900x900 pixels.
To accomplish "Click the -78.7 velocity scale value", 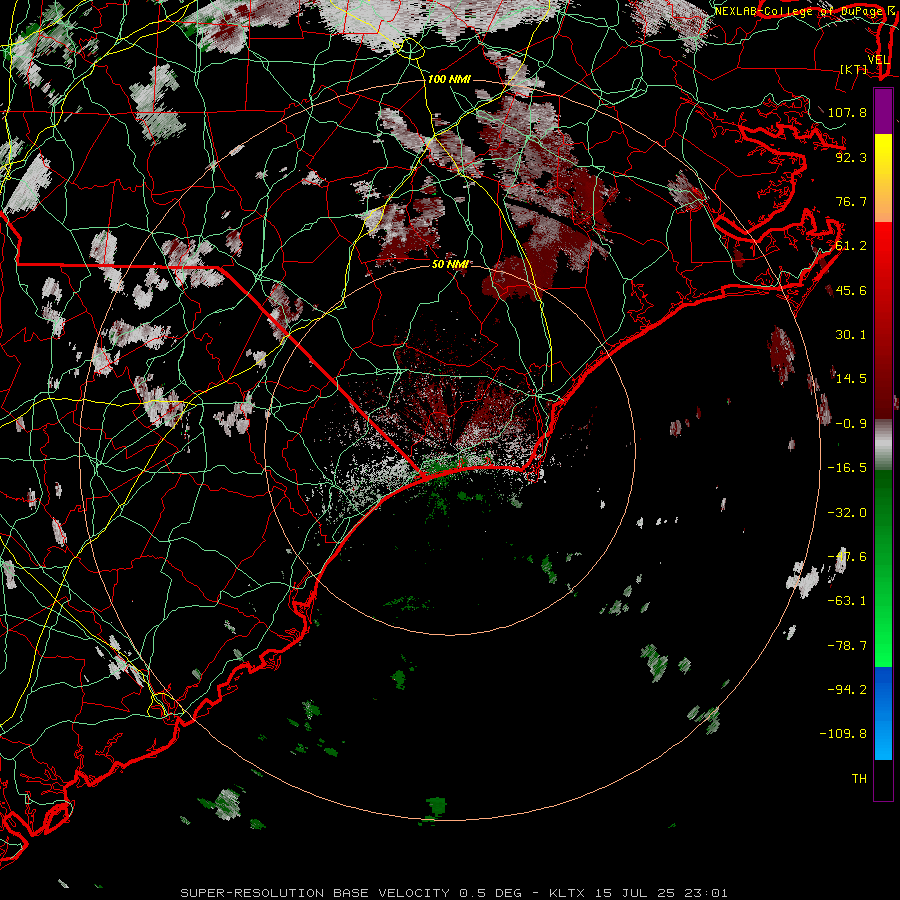I will (x=847, y=646).
